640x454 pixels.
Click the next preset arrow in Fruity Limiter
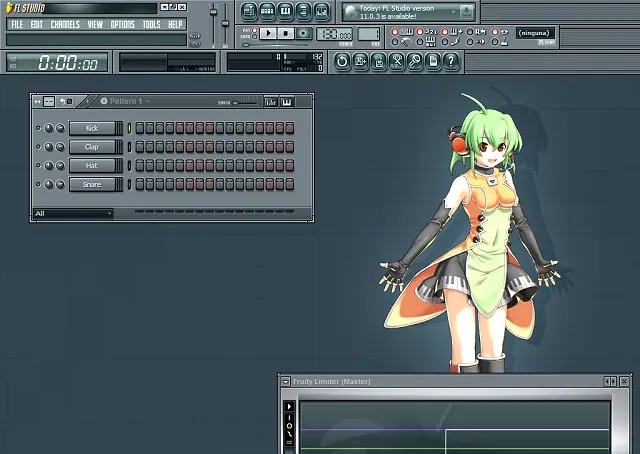click(x=613, y=381)
